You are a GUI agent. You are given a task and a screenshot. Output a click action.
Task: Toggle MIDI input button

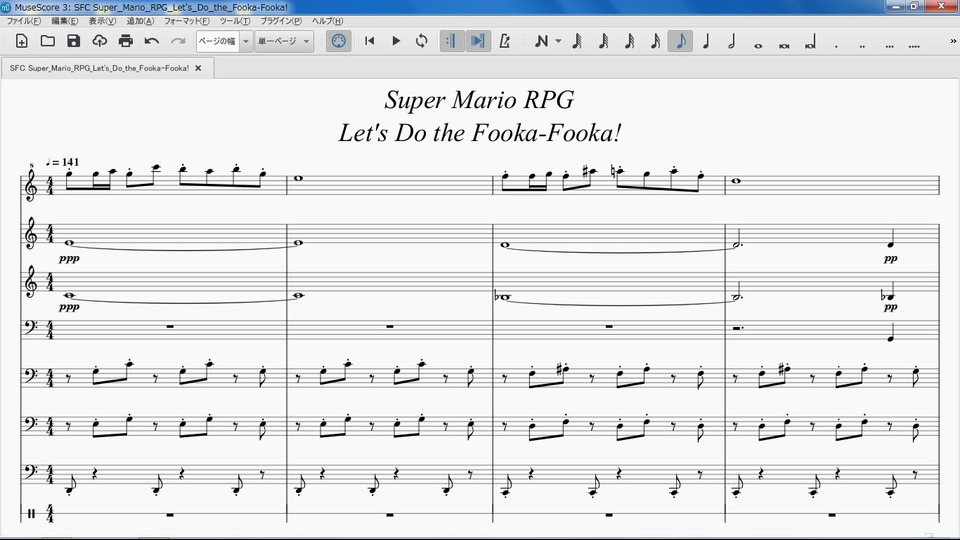(x=338, y=41)
